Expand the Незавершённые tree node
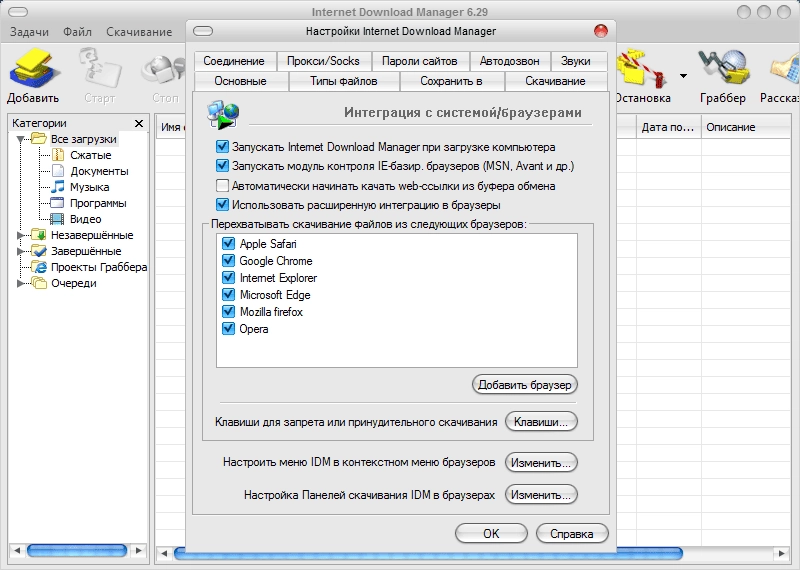The image size is (800, 570). 20,235
